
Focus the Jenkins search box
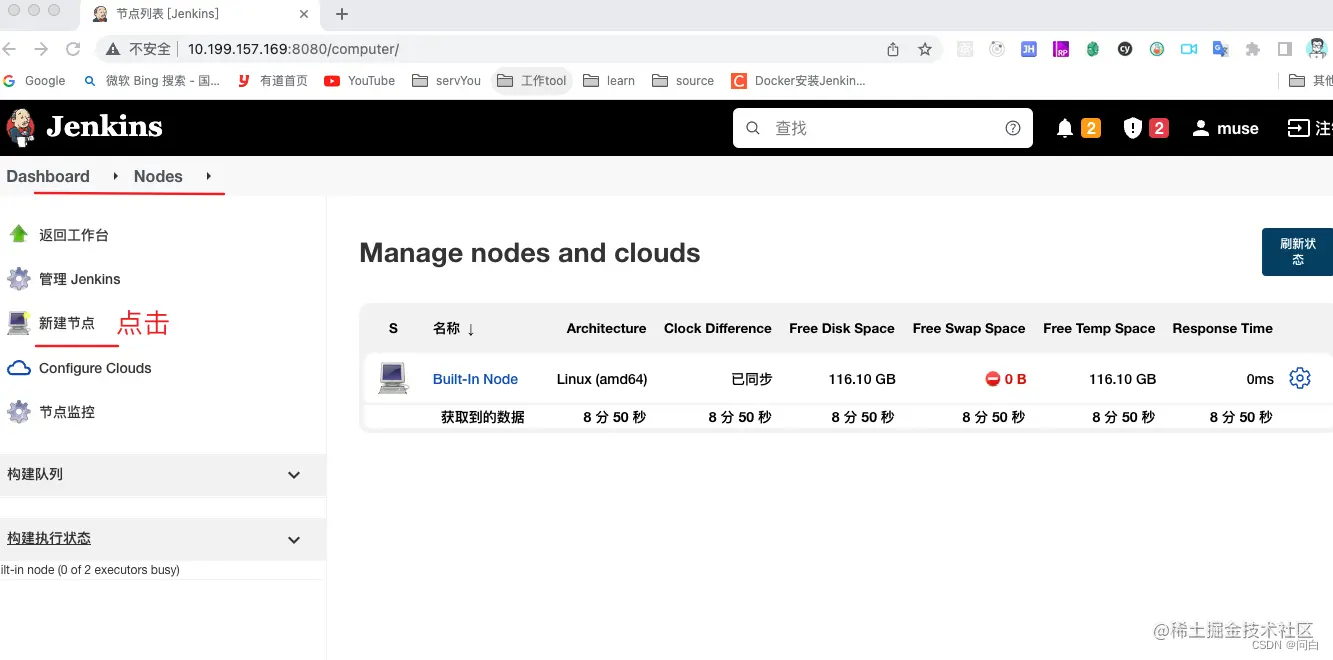(882, 128)
